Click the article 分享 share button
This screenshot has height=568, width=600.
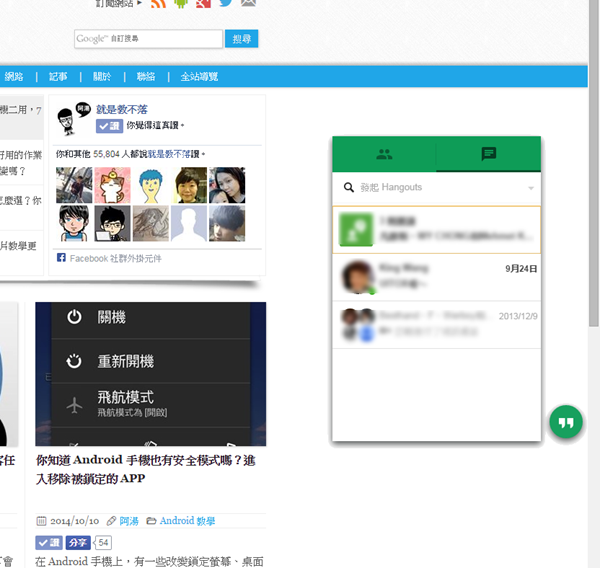[78, 542]
